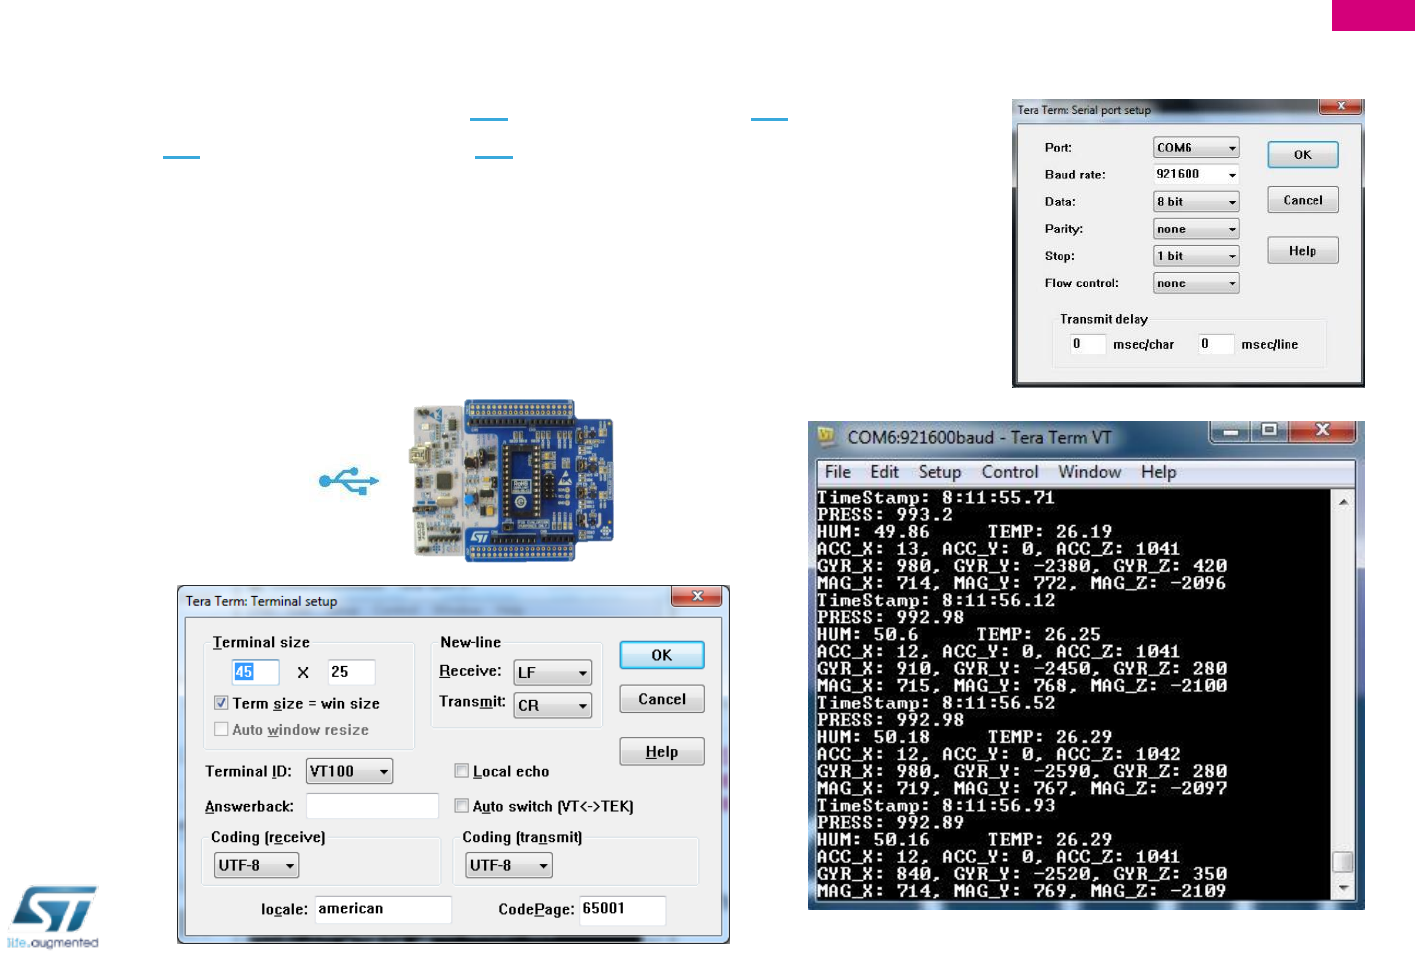Click the Tera Term VT vertical scrollbar thumb
This screenshot has height=955, width=1415.
point(1344,862)
